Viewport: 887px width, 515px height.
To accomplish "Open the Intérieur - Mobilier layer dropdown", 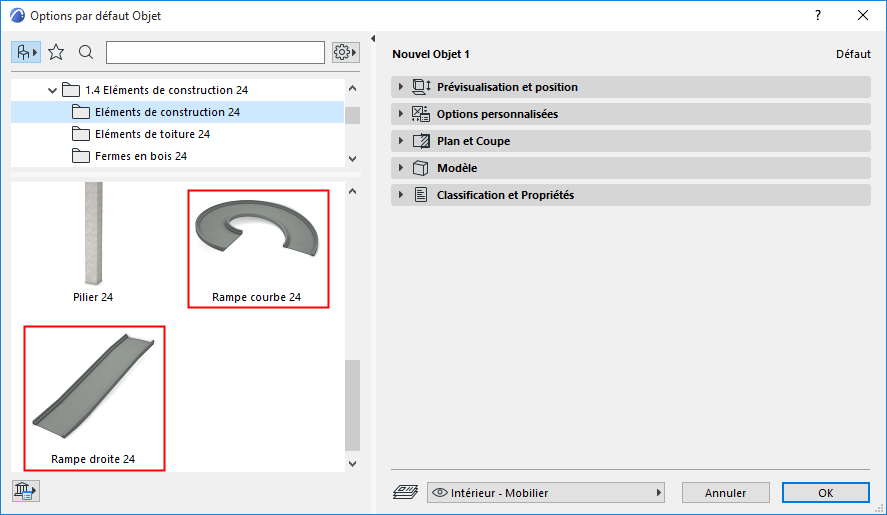I will [546, 493].
